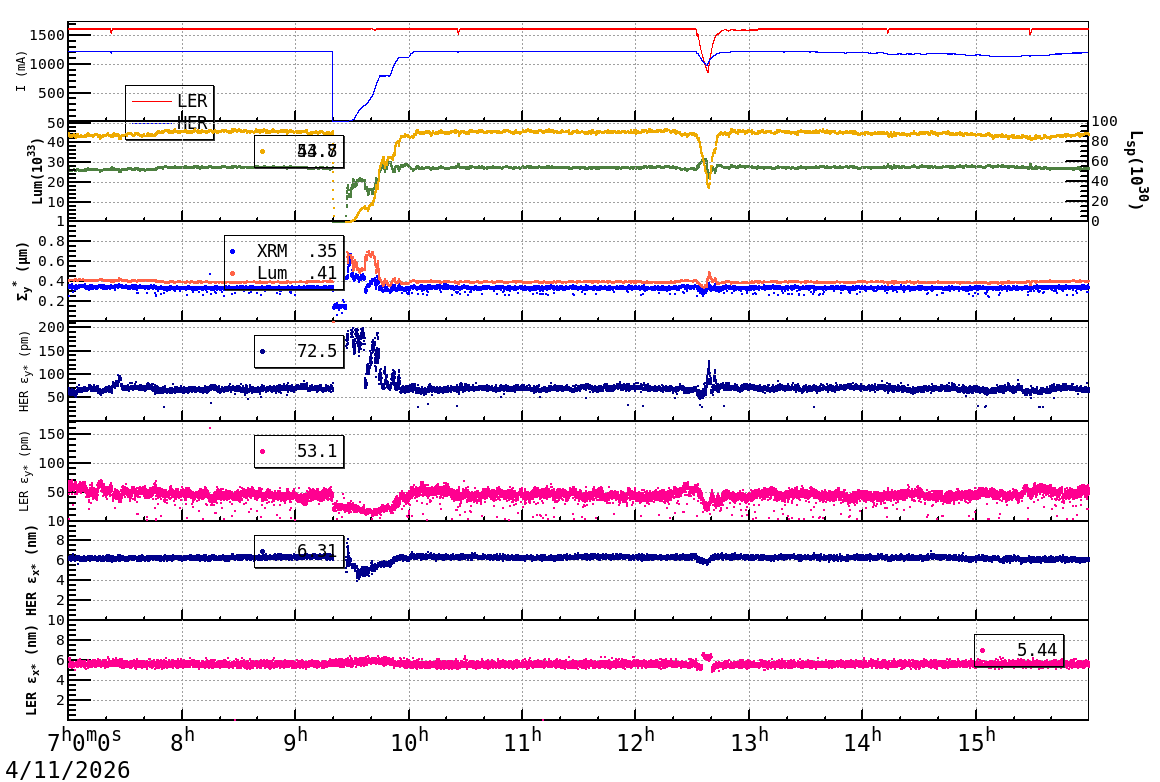
Task: Click the 80 tick on the right Lsp axis
Action: [x=1100, y=141]
